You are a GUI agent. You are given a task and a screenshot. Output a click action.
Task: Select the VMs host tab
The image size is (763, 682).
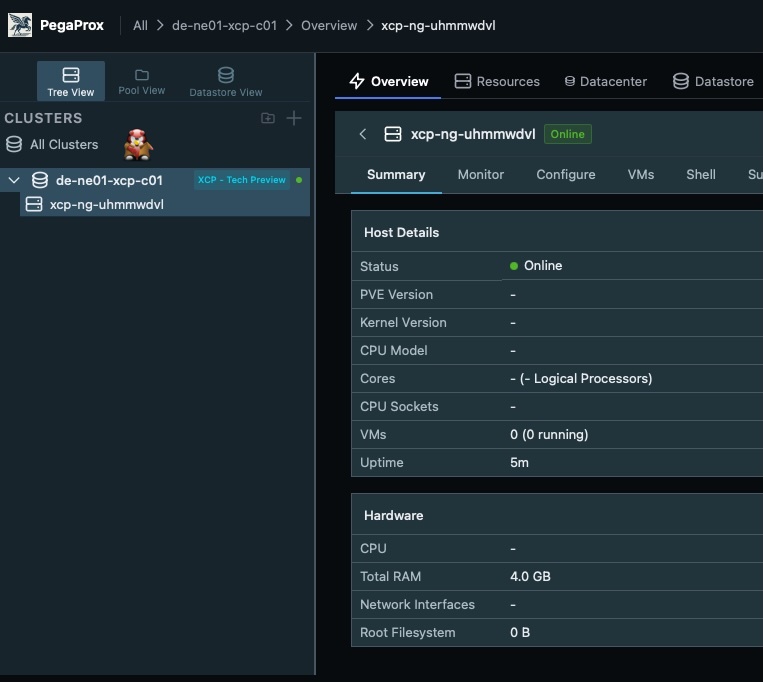pyautogui.click(x=640, y=175)
